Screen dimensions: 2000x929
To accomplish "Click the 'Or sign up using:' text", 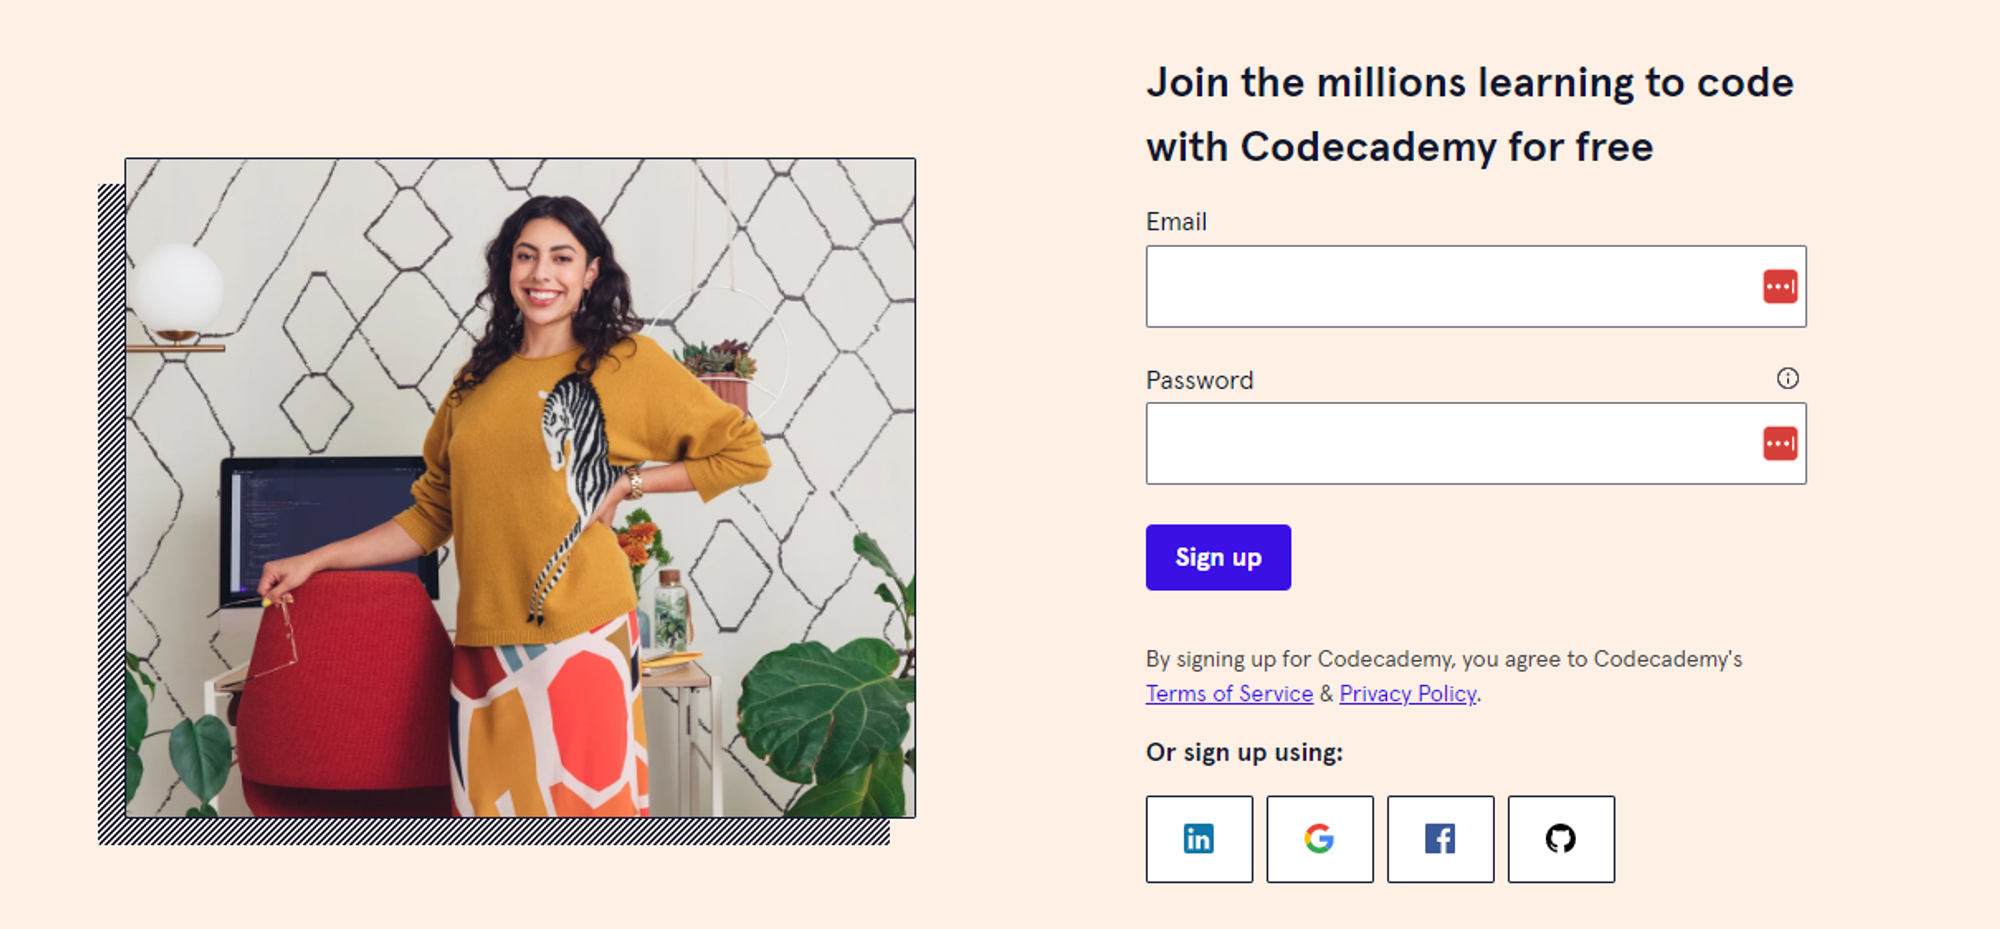I will (x=1244, y=752).
